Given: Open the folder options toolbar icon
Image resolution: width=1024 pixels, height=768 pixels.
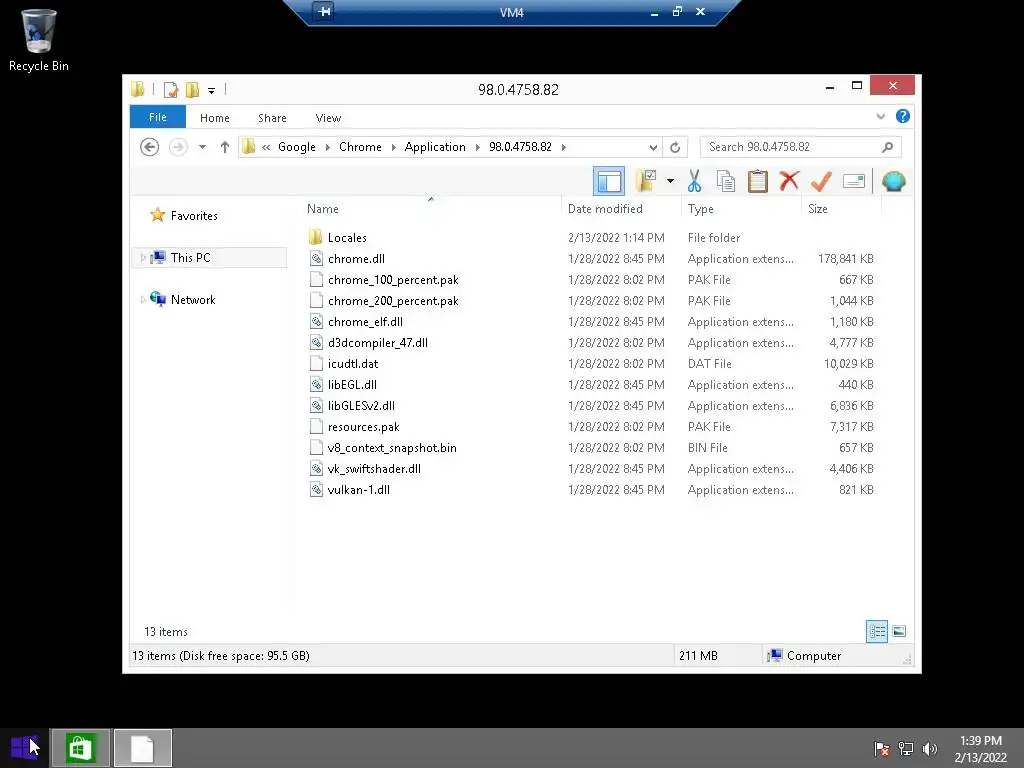Looking at the screenshot, I should (647, 181).
